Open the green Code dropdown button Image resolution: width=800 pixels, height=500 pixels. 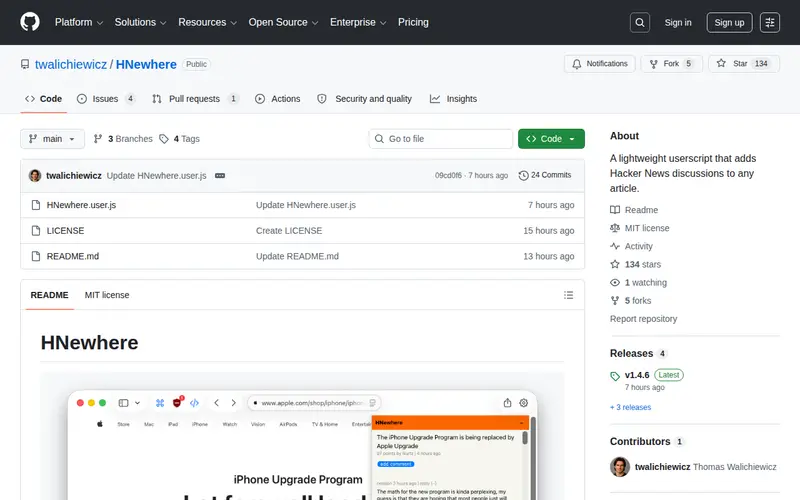click(551, 139)
